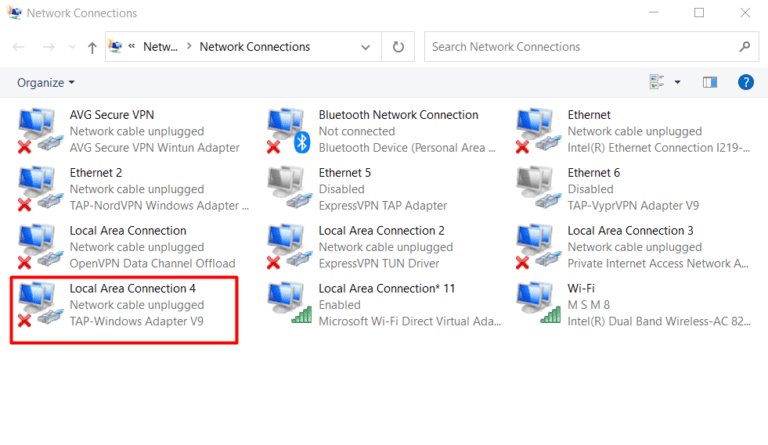The image size is (768, 445).
Task: Click the Network Connections breadcrumb segment
Action: pyautogui.click(x=254, y=47)
